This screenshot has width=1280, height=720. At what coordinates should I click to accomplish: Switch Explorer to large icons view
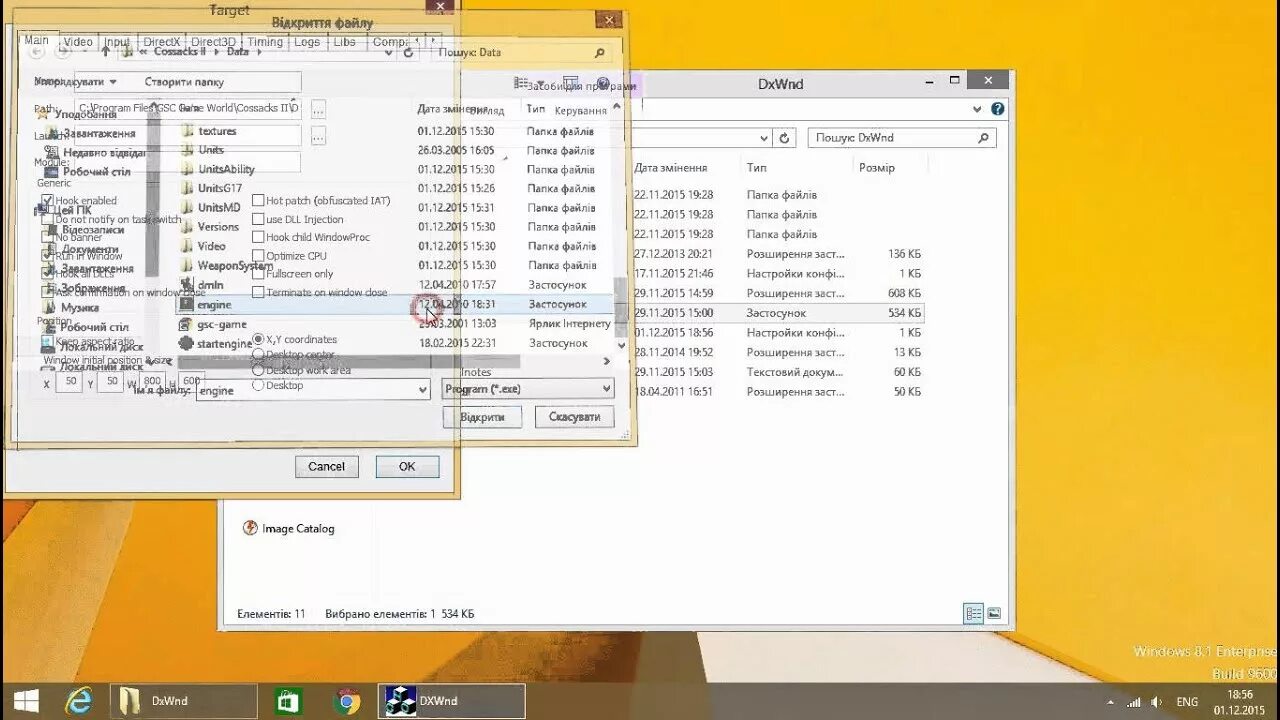[x=994, y=613]
